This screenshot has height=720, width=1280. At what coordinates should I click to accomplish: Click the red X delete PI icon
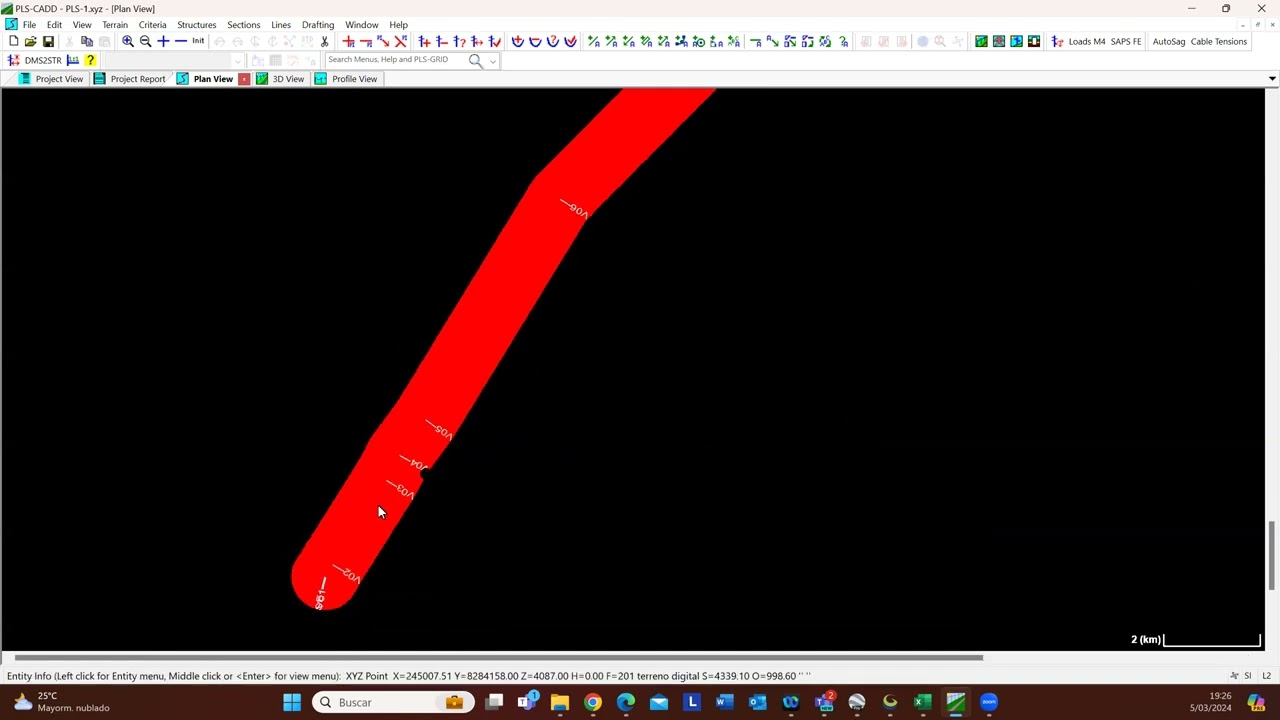401,41
